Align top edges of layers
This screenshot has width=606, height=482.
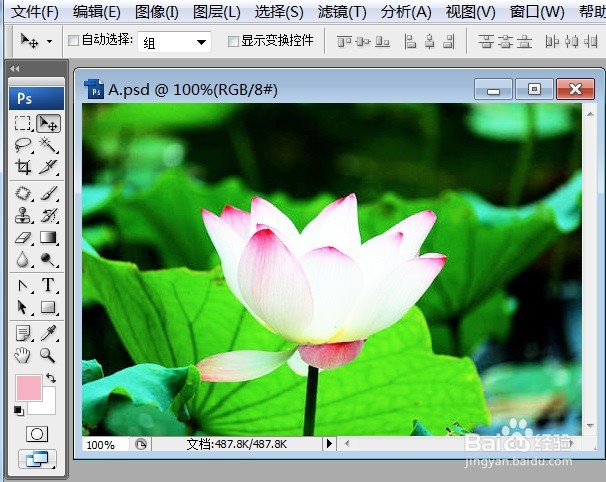point(344,41)
